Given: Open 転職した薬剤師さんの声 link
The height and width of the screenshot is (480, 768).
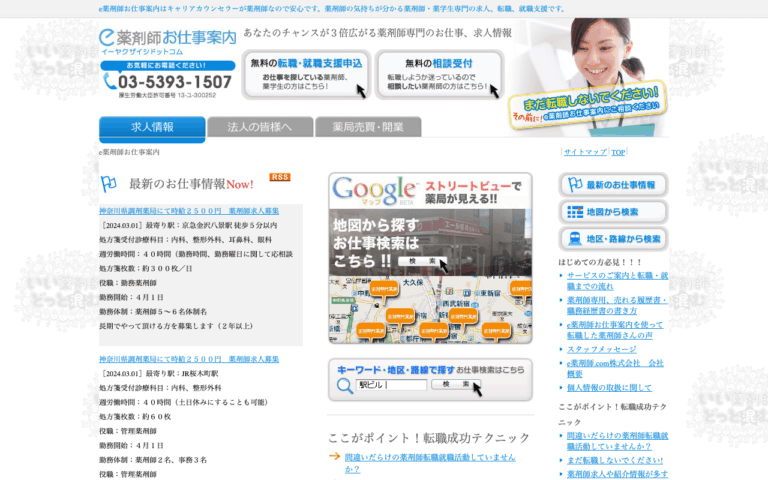Looking at the screenshot, I should click(615, 330).
